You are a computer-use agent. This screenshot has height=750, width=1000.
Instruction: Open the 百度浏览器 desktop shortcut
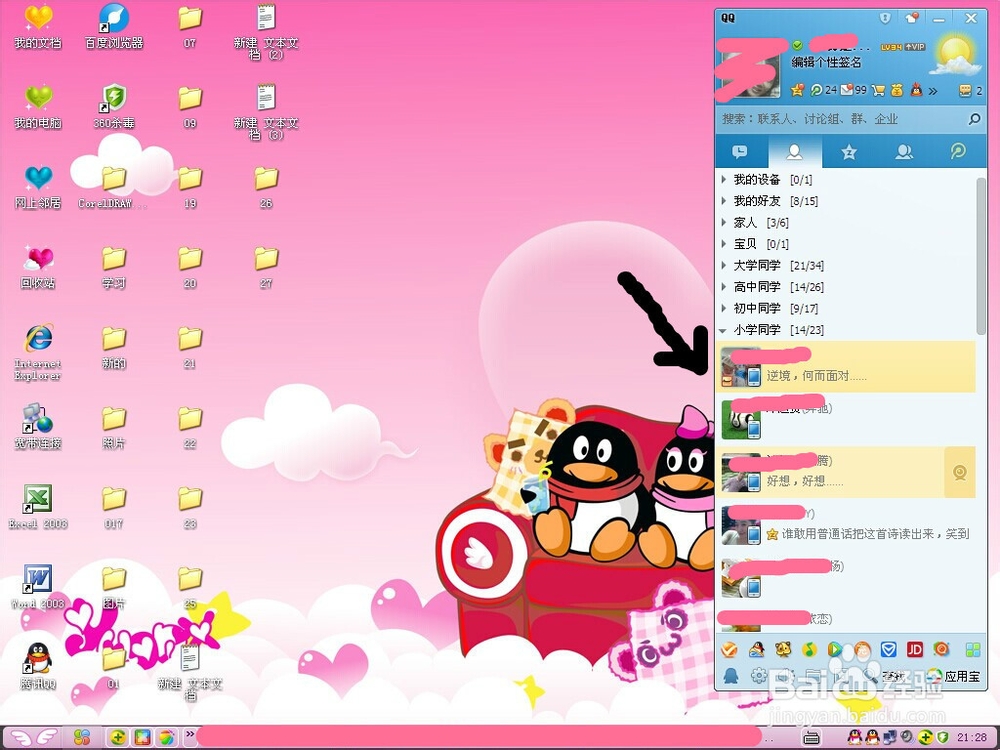pyautogui.click(x=114, y=27)
